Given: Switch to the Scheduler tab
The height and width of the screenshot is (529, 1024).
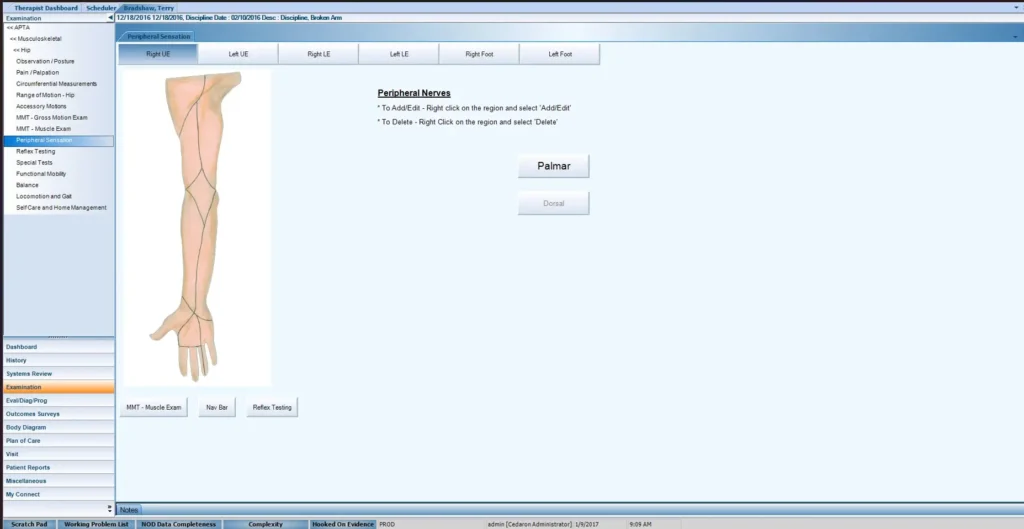Looking at the screenshot, I should [101, 8].
